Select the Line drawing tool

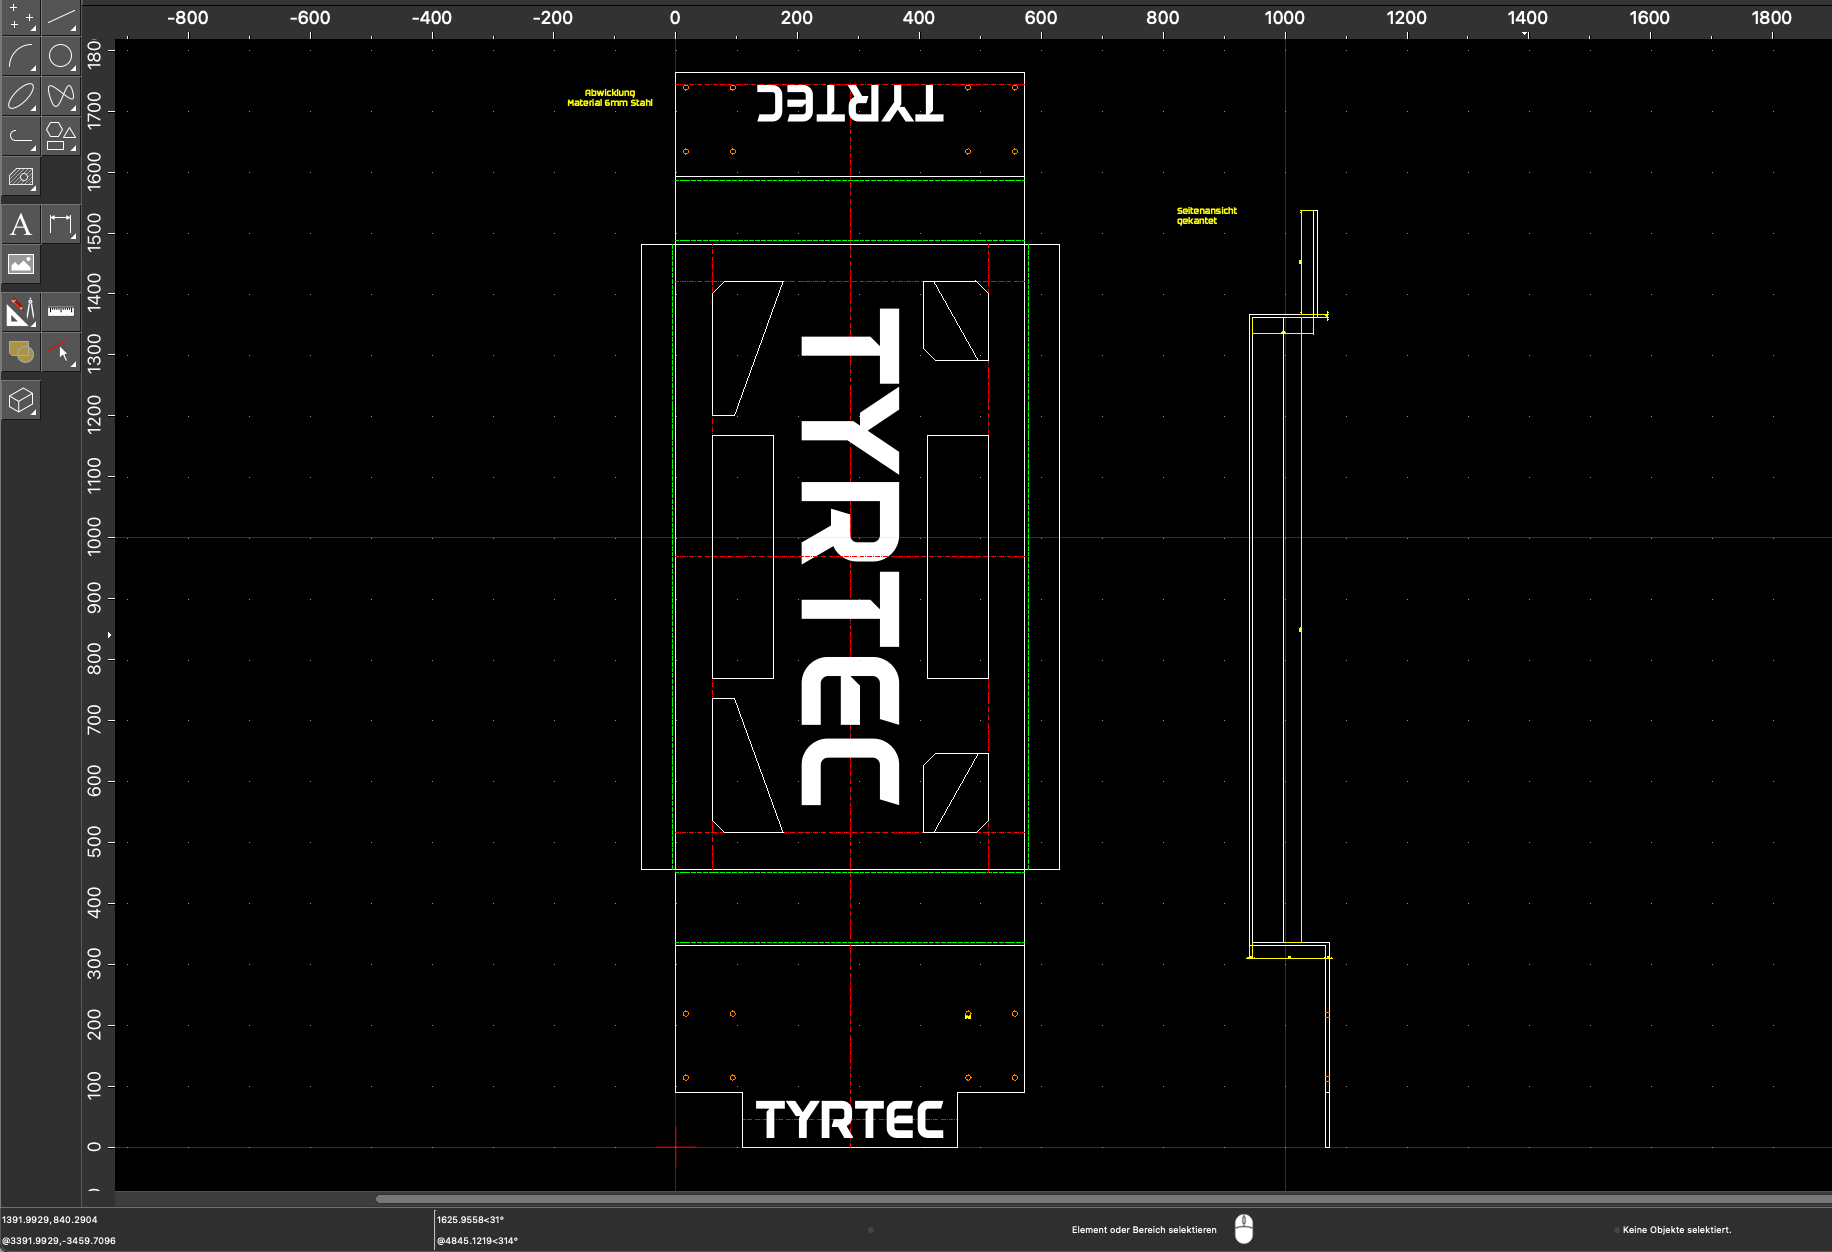[61, 16]
